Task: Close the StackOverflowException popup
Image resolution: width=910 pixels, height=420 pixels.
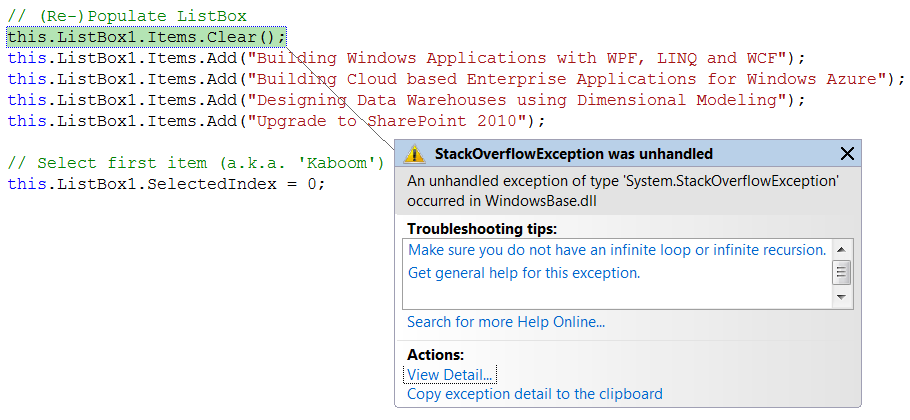Action: [x=847, y=154]
